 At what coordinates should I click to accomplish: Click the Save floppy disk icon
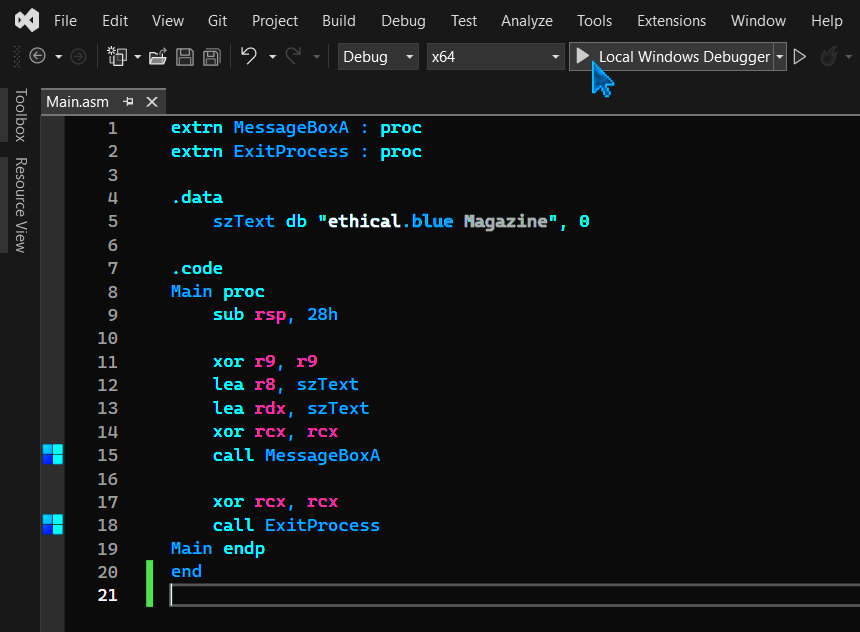[x=185, y=57]
